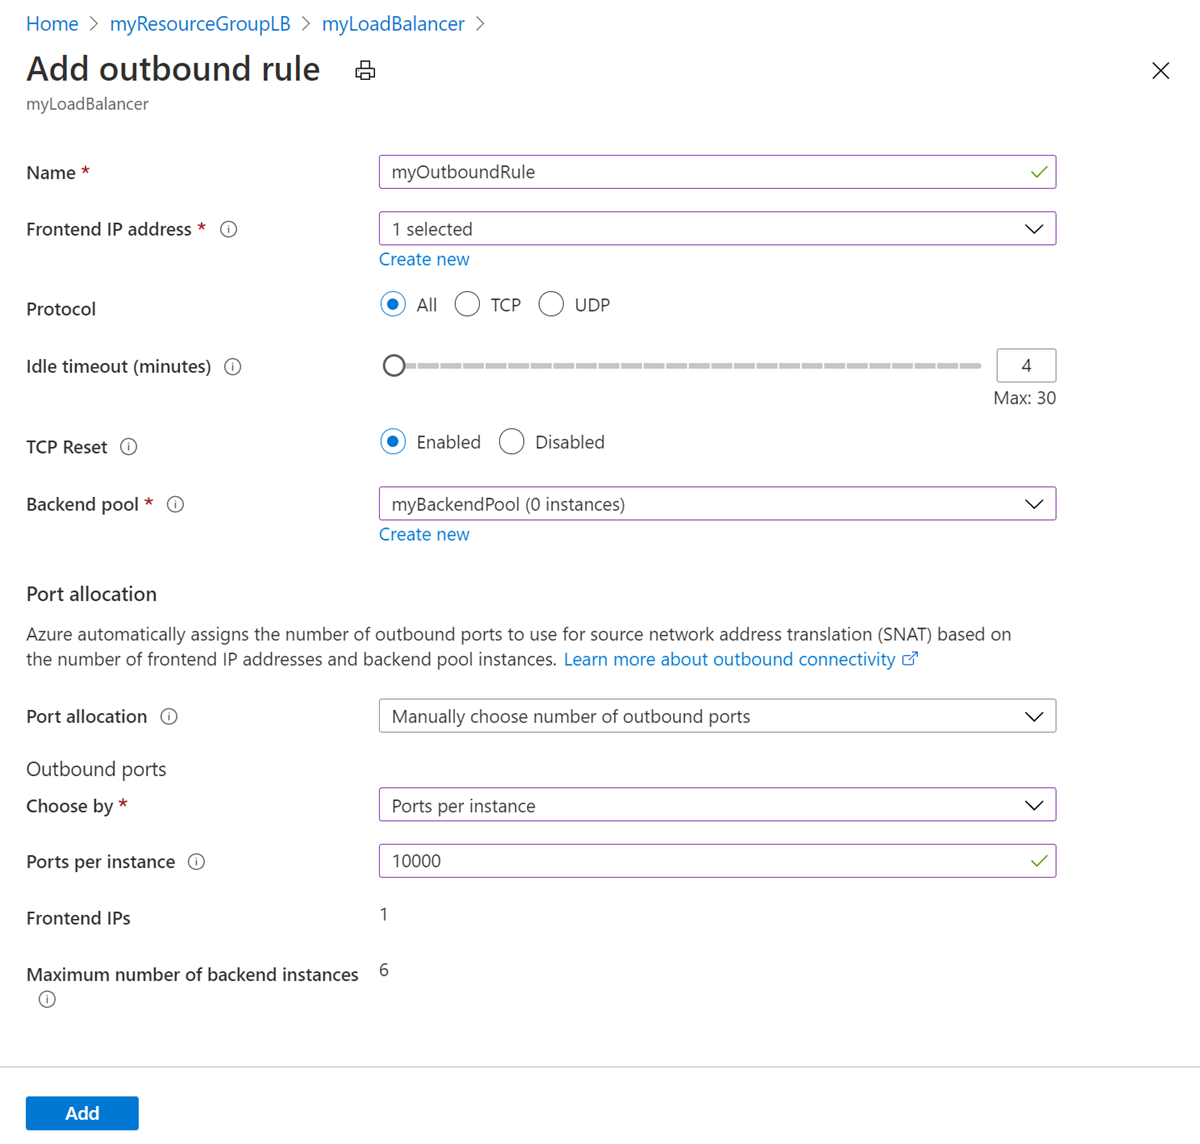Click the Ports per instance input field
This screenshot has height=1144, width=1200.
coord(700,861)
